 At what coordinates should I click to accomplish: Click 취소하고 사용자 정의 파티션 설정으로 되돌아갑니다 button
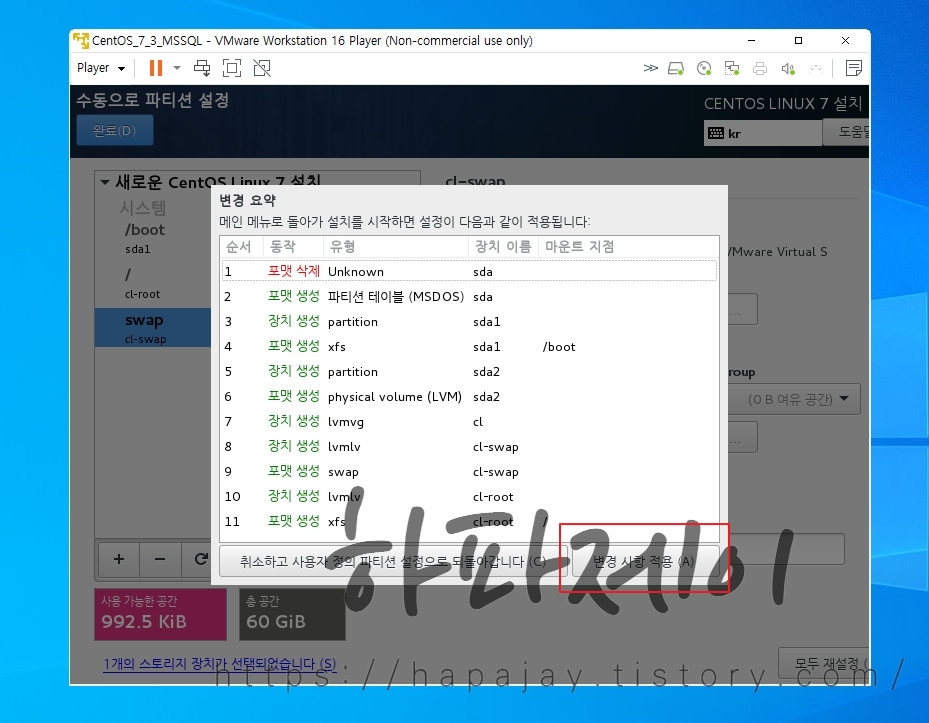coord(393,561)
